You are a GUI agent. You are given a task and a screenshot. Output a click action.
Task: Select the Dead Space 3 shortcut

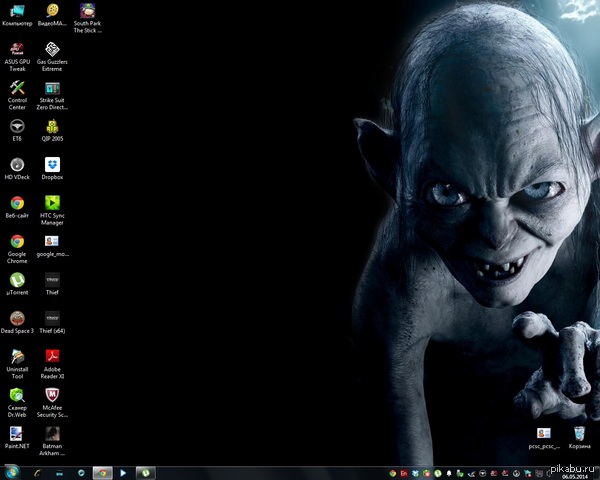(x=17, y=318)
